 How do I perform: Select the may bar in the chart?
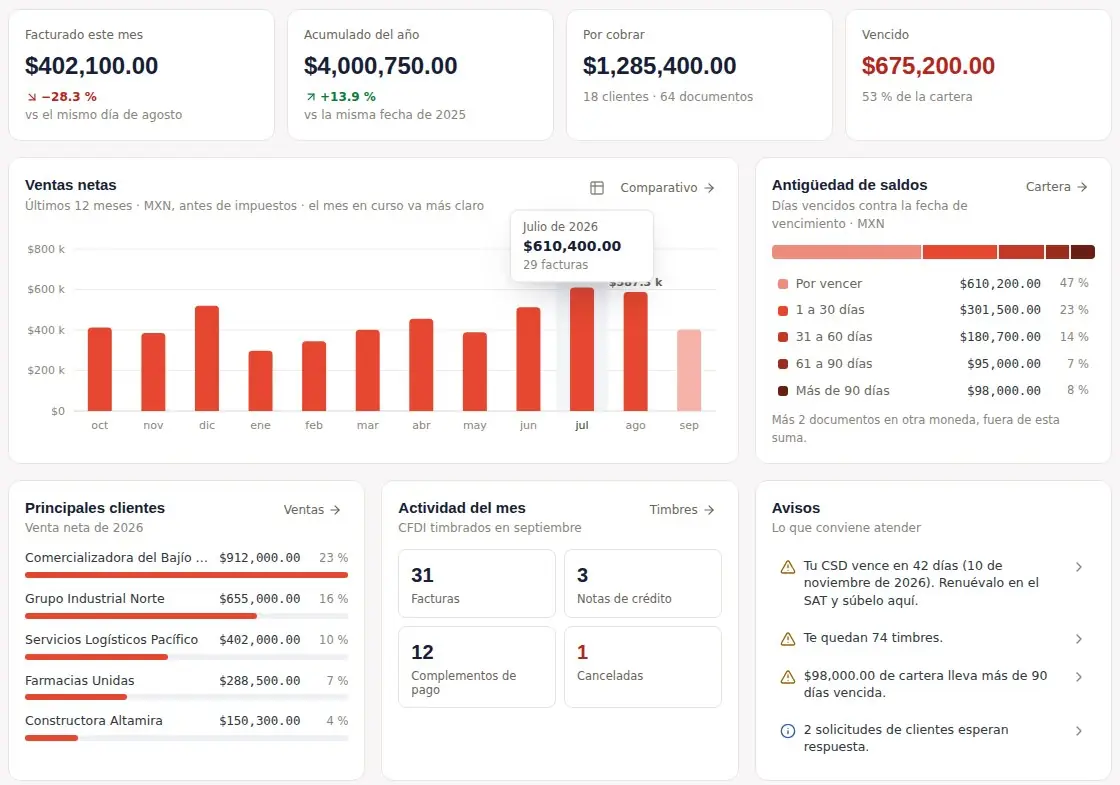[x=475, y=371]
